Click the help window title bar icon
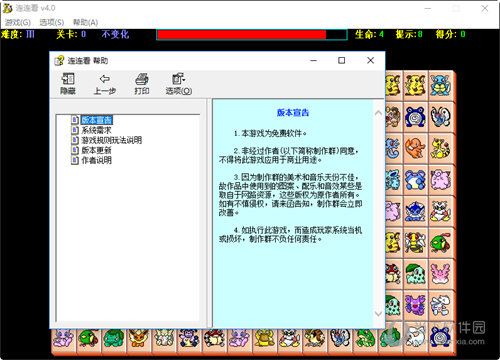Screen dimensions: 500x360 [x=59, y=61]
